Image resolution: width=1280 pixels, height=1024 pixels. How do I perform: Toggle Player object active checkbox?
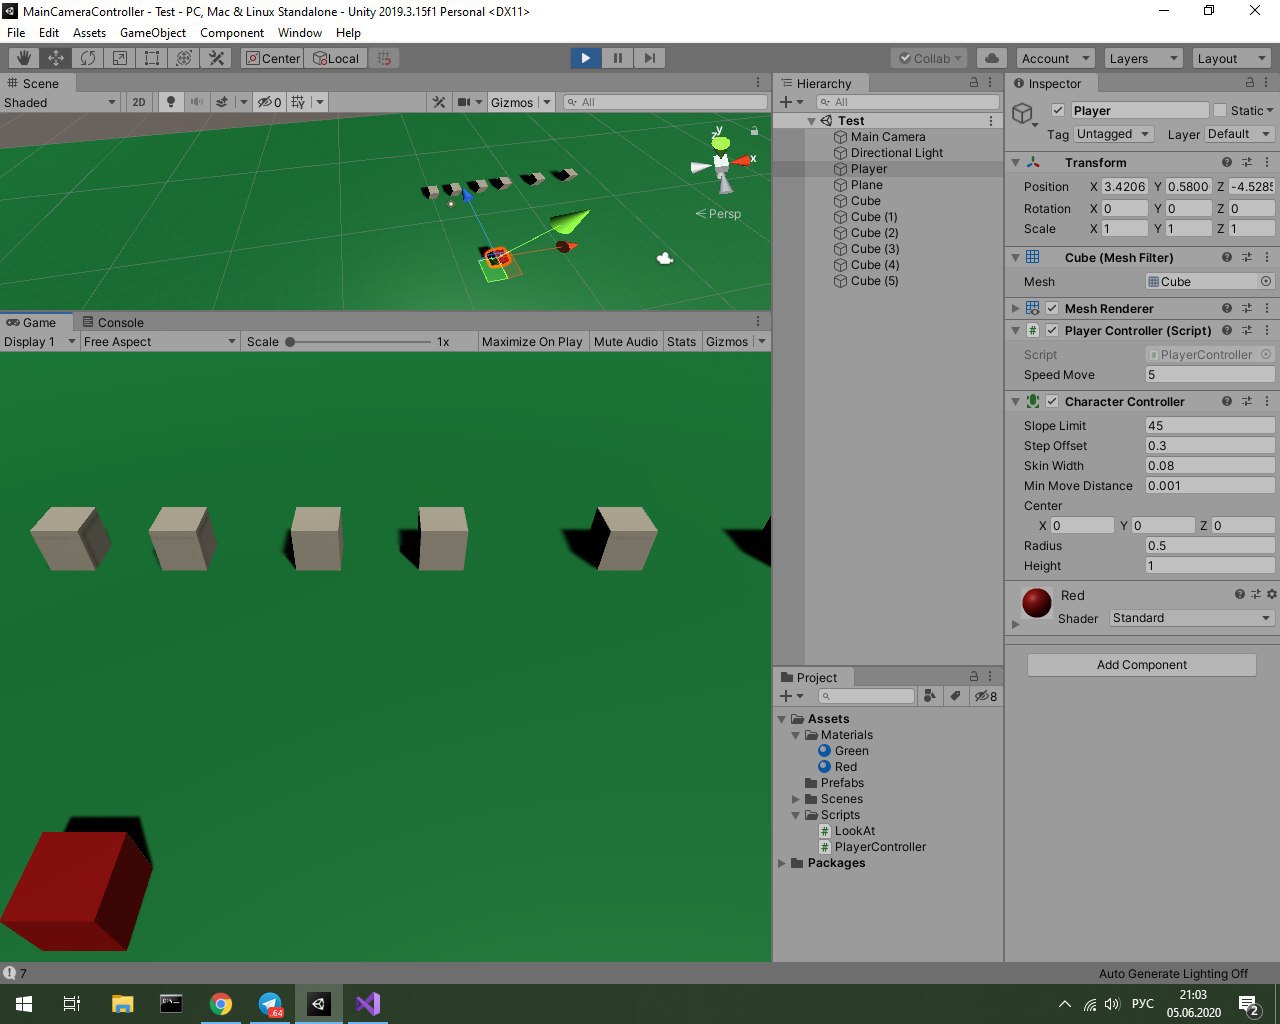click(x=1058, y=110)
